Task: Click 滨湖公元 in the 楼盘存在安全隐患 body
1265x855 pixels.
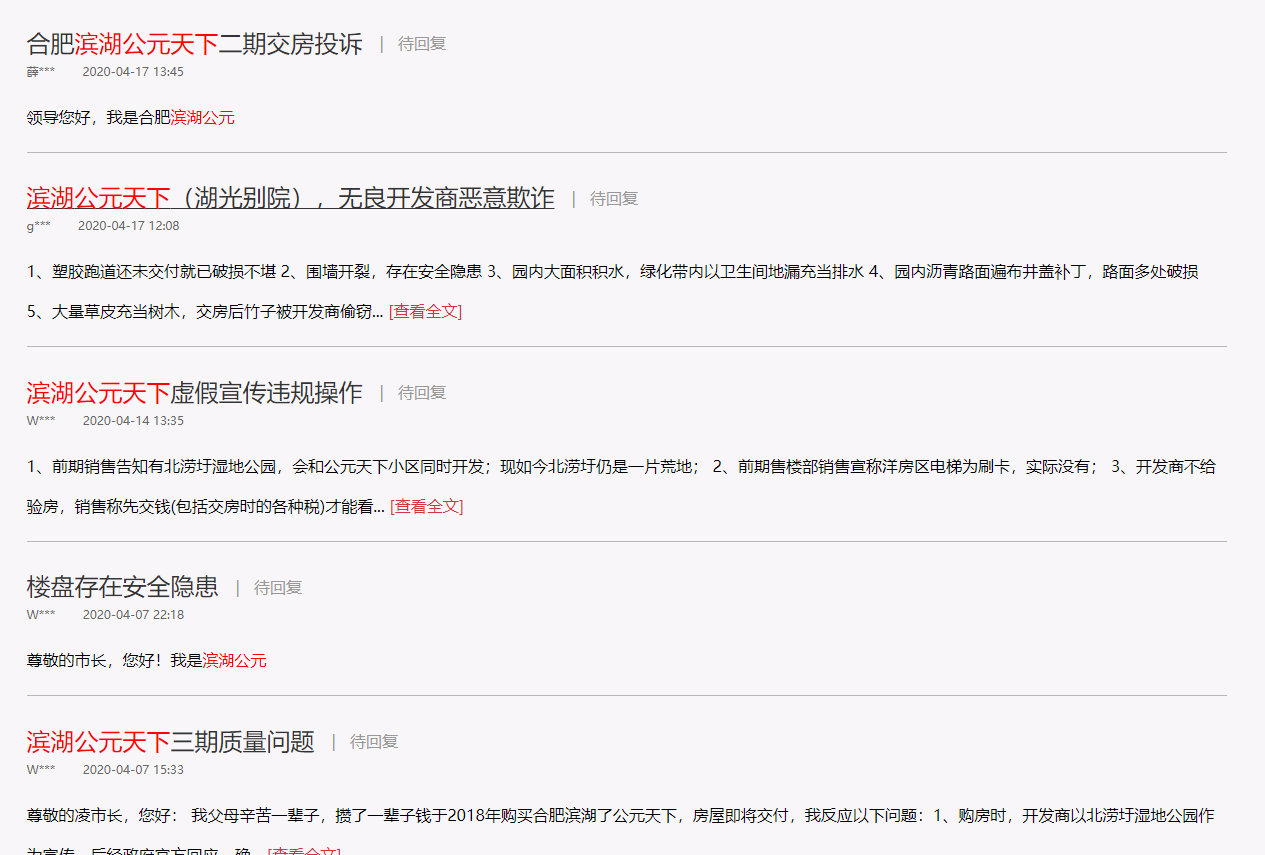Action: tap(234, 660)
